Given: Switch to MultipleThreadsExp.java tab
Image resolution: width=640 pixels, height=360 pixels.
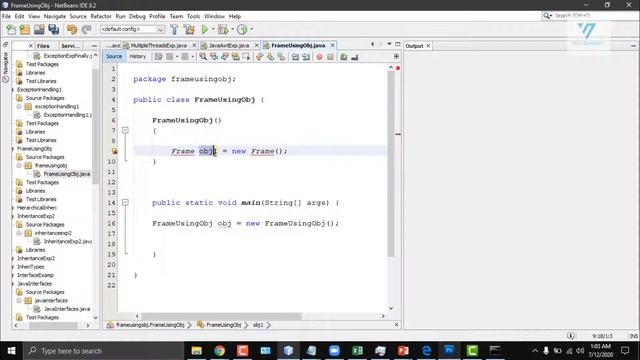Looking at the screenshot, I should pos(158,45).
